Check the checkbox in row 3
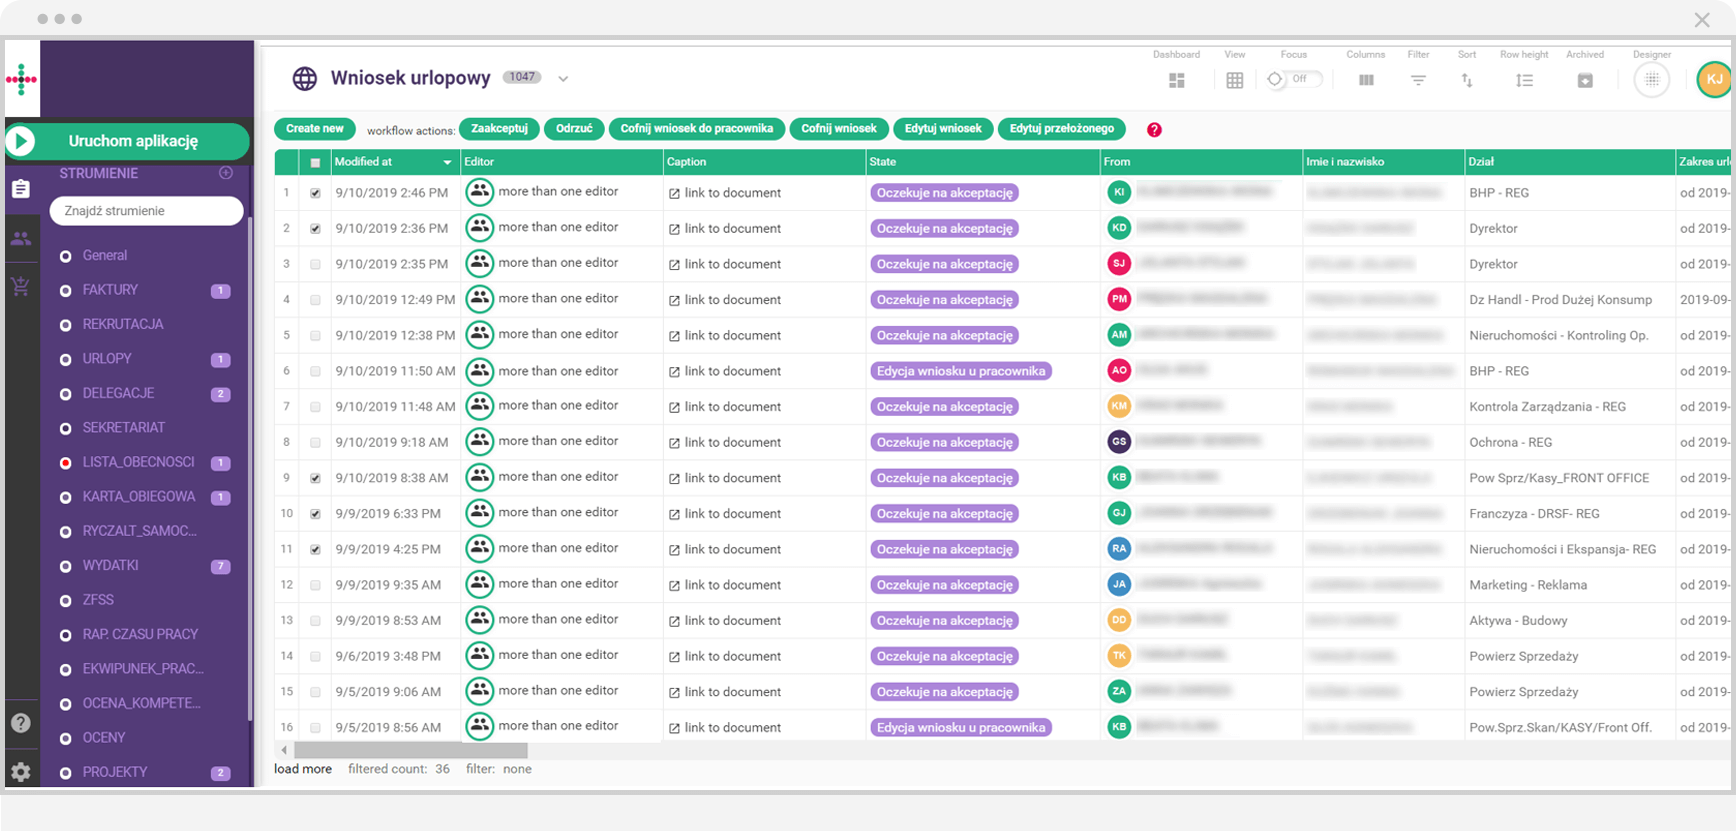 point(316,265)
